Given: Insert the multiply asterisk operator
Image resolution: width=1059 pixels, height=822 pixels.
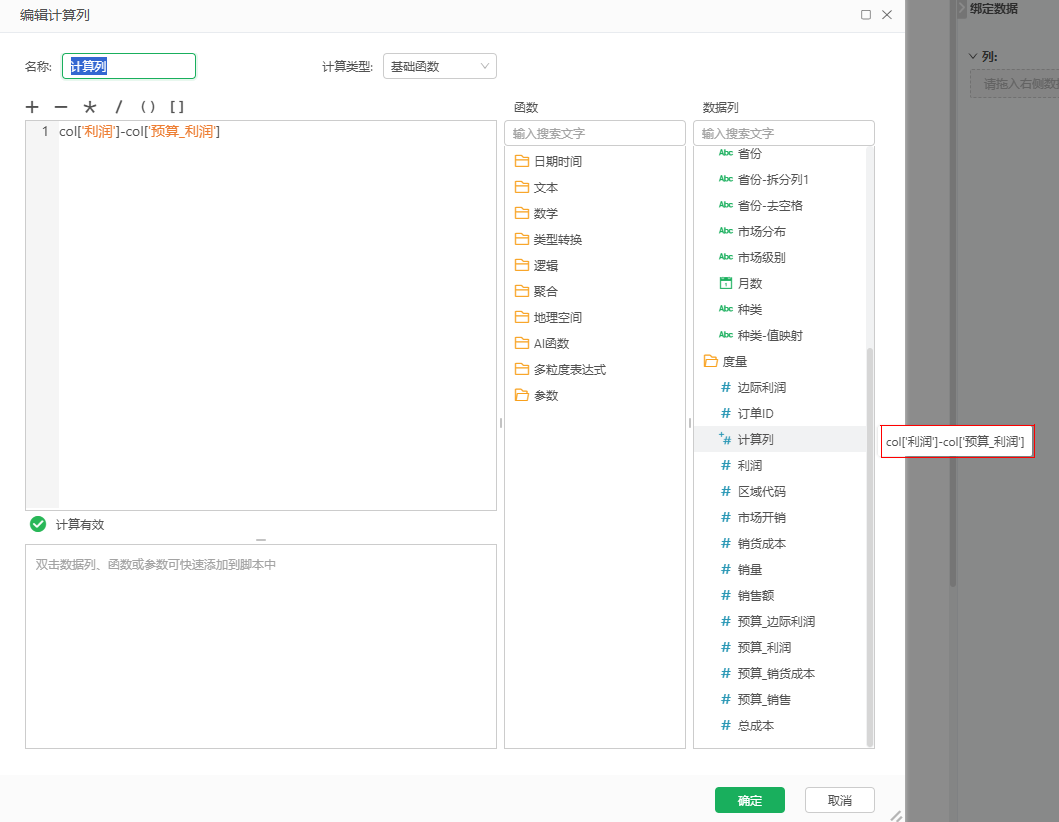Looking at the screenshot, I should [x=90, y=107].
